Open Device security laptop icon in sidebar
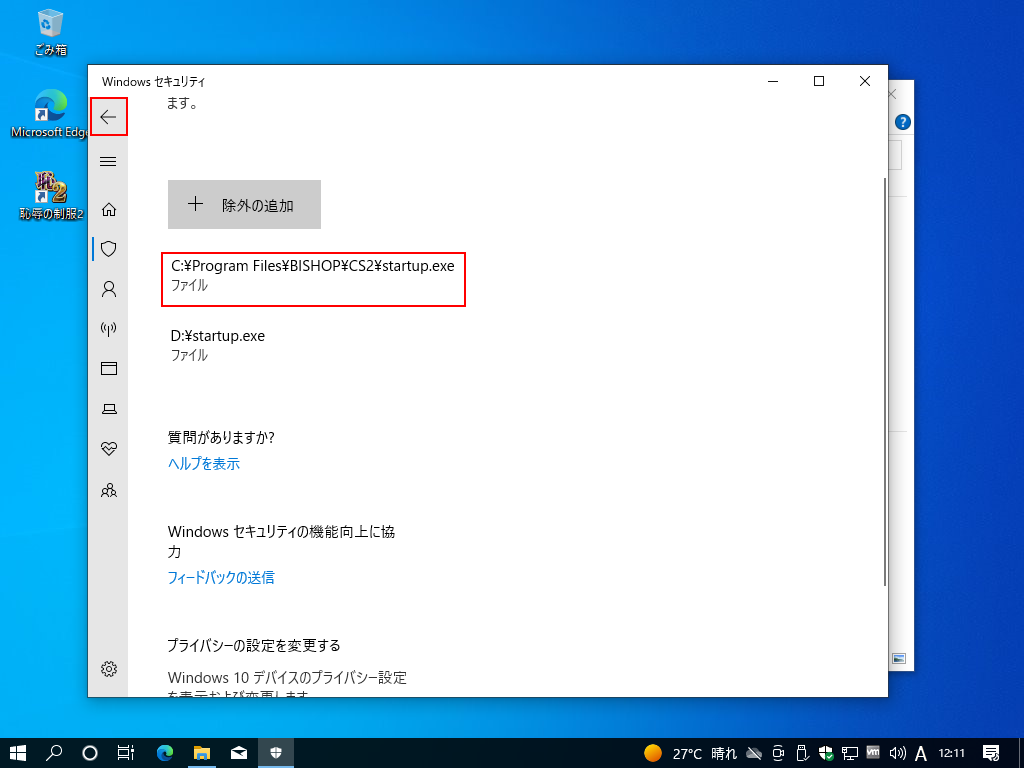 click(x=108, y=409)
